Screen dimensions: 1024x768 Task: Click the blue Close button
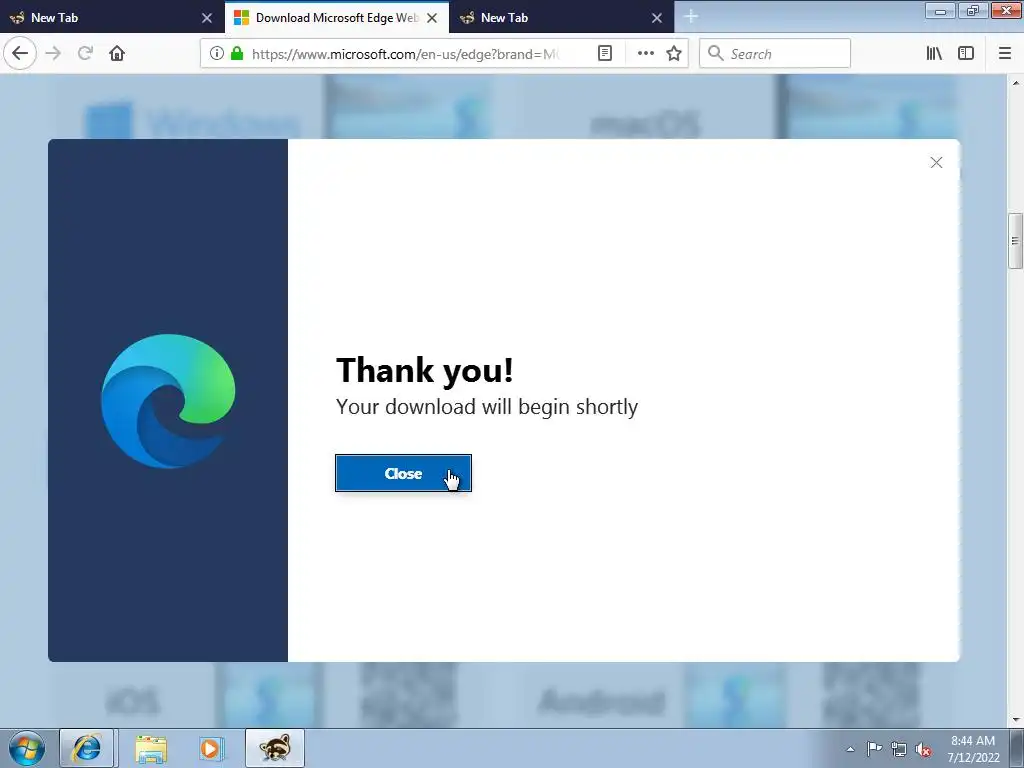pyautogui.click(x=403, y=473)
